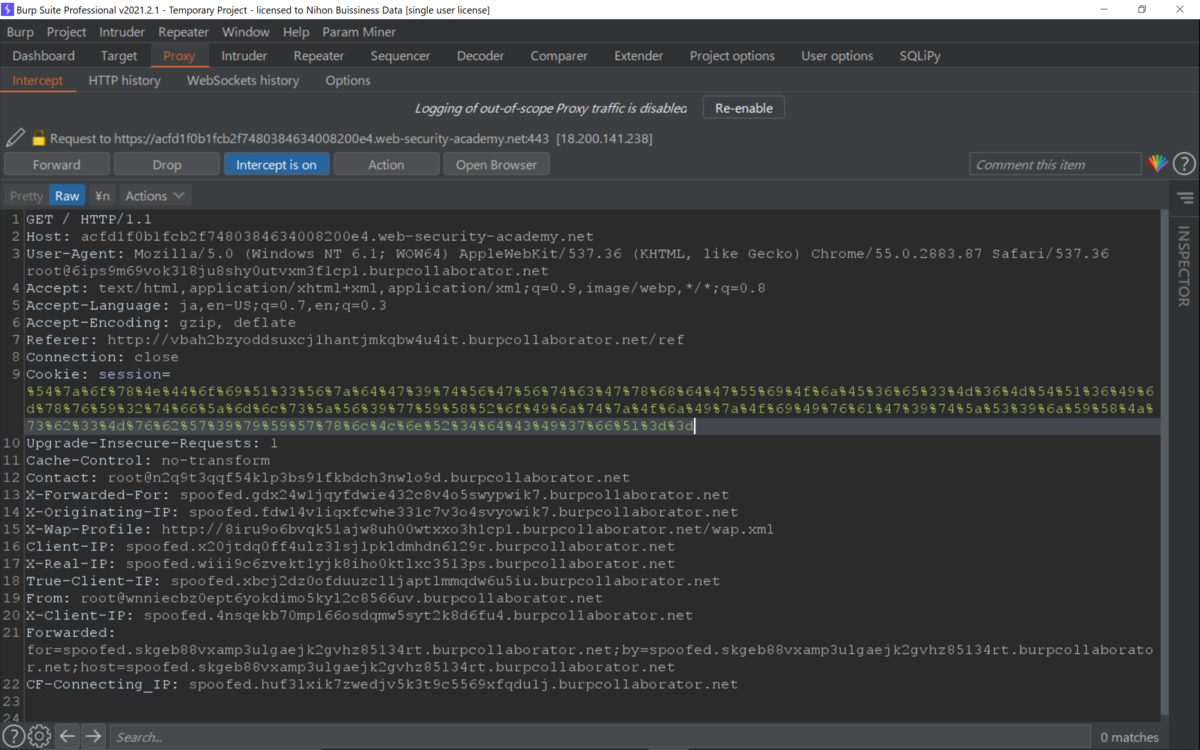Screen dimensions: 1200x750
Task: Click the 0 matches status text
Action: [1129, 737]
